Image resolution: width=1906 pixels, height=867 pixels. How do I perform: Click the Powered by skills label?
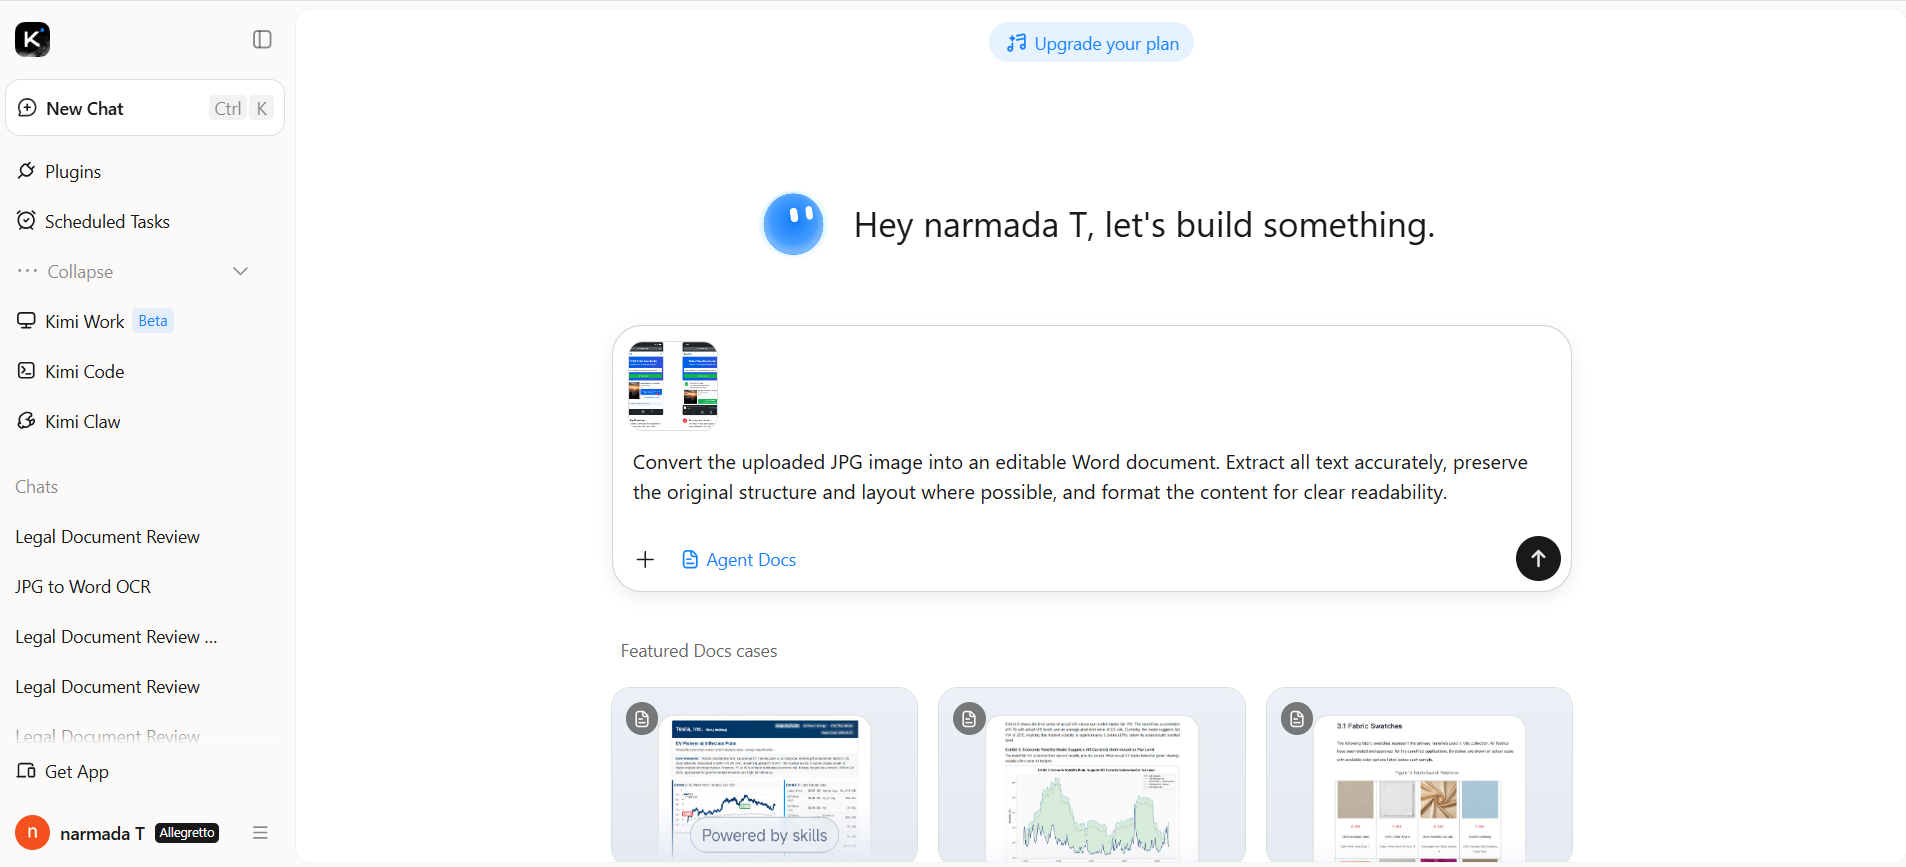(x=764, y=836)
